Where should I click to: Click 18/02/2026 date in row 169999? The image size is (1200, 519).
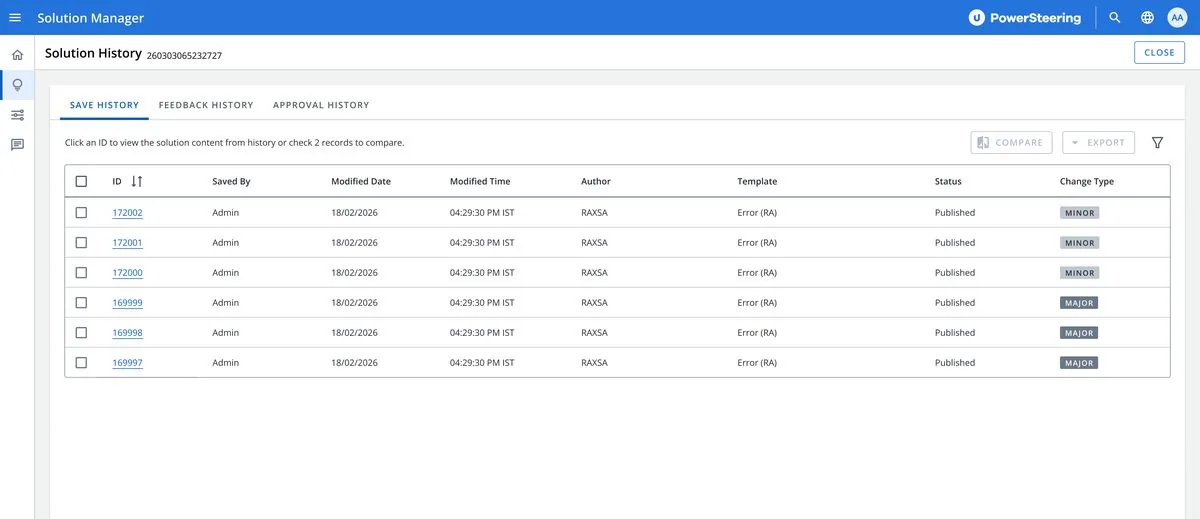[x=354, y=303]
